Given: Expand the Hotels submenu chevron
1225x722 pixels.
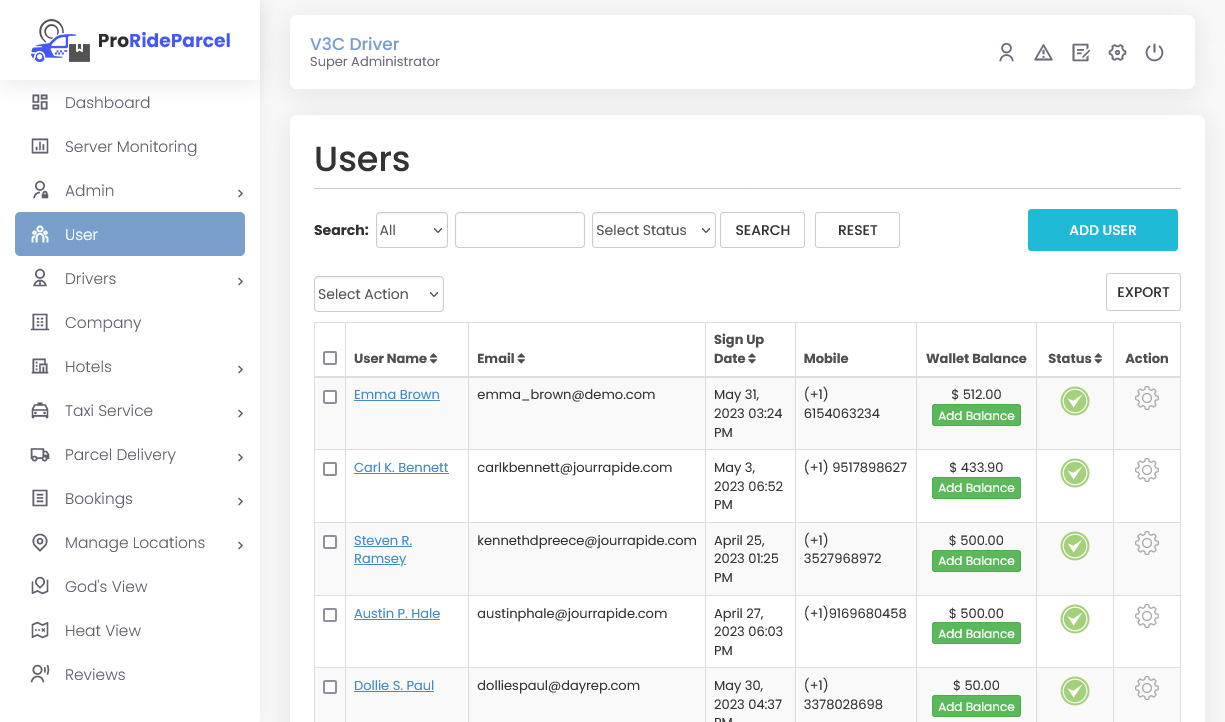Looking at the screenshot, I should click(240, 369).
